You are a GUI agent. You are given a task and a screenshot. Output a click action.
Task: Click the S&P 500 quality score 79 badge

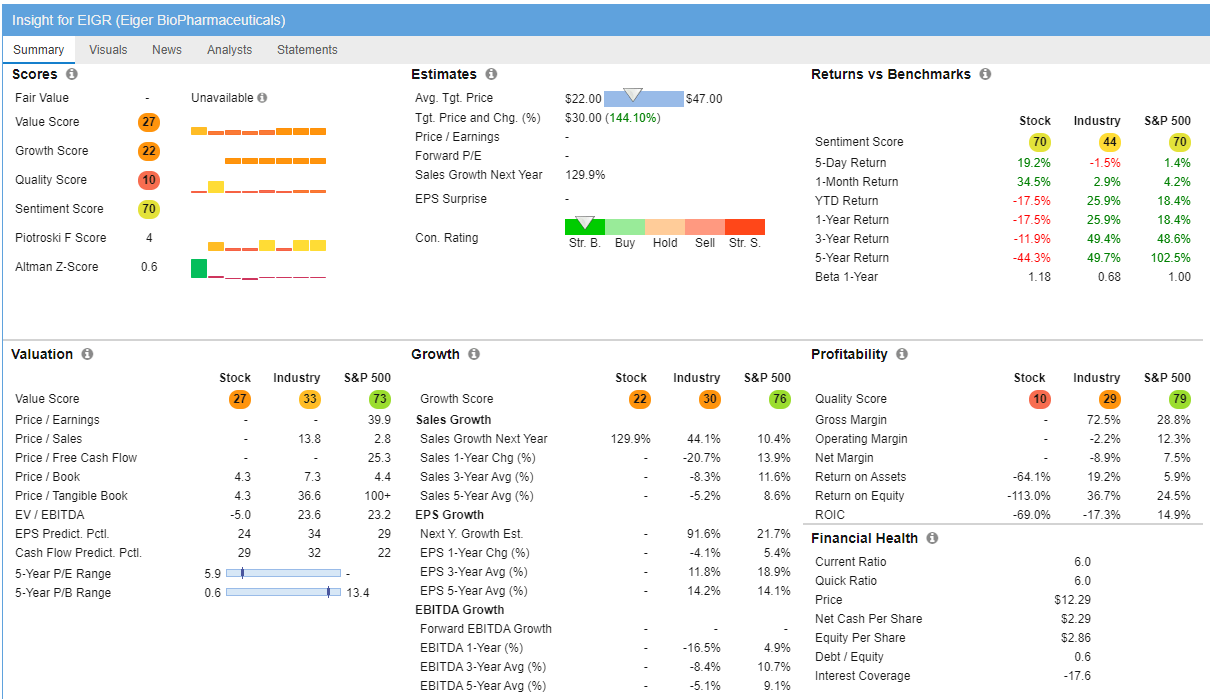(x=1180, y=399)
